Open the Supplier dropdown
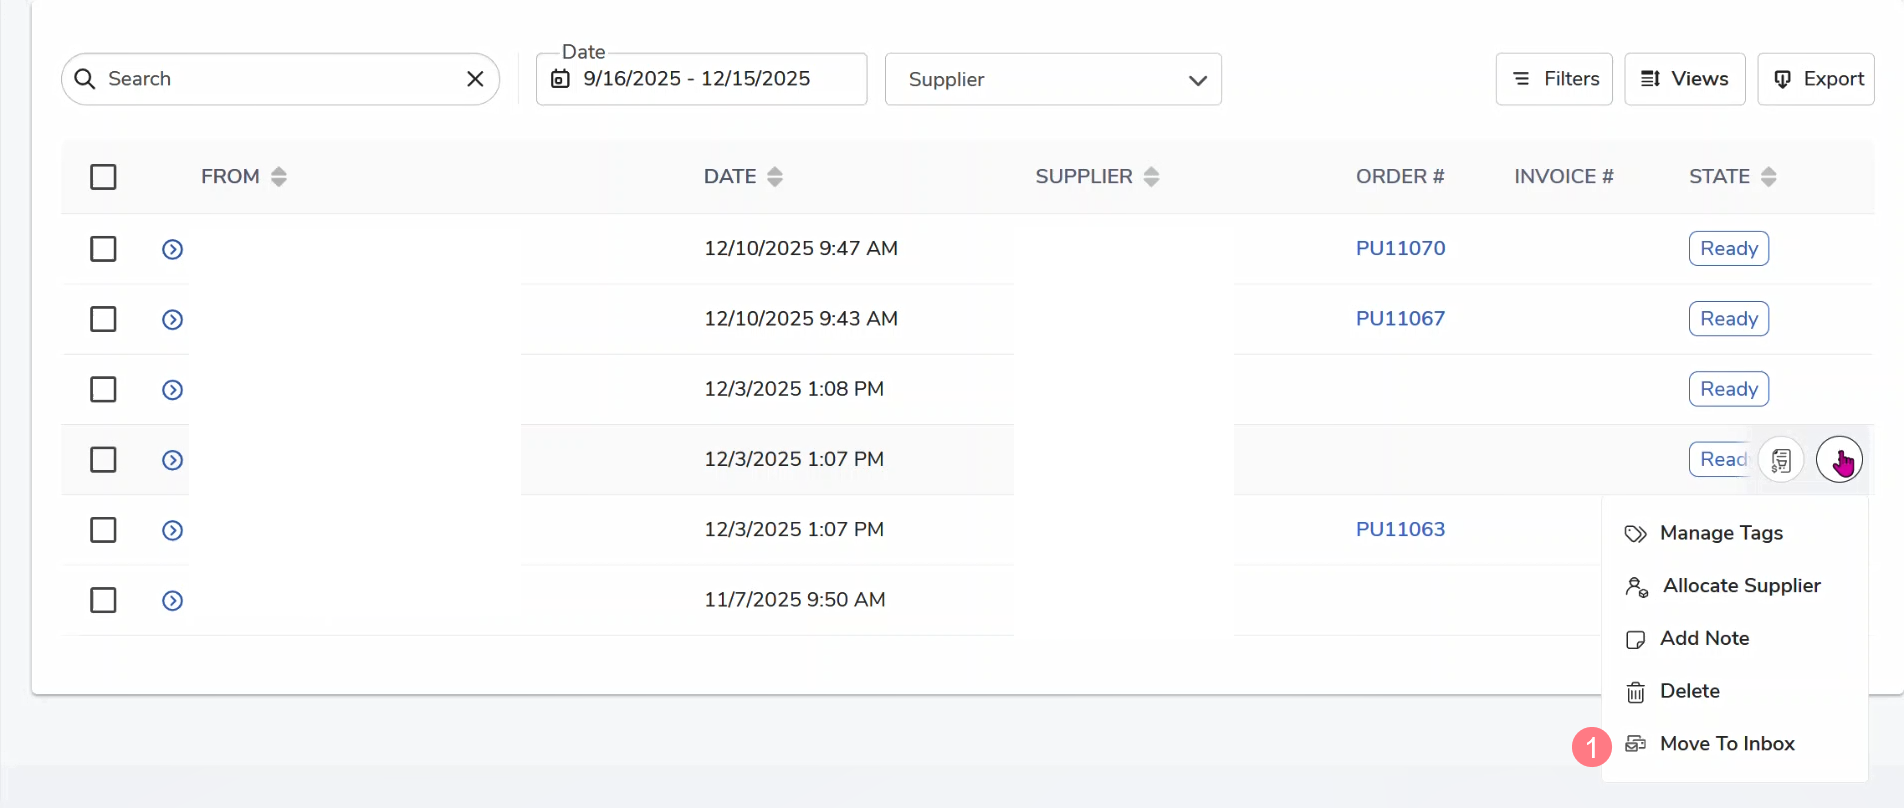This screenshot has height=808, width=1904. tap(1052, 79)
